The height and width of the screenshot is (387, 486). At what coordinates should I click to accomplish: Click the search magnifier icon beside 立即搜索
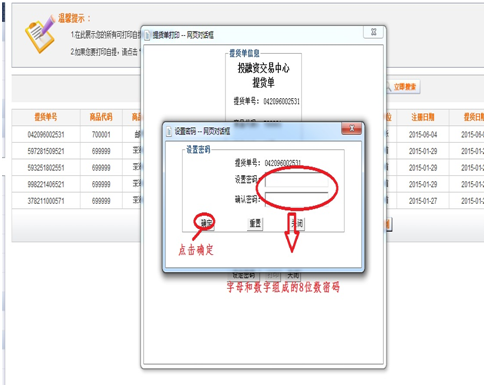point(389,87)
